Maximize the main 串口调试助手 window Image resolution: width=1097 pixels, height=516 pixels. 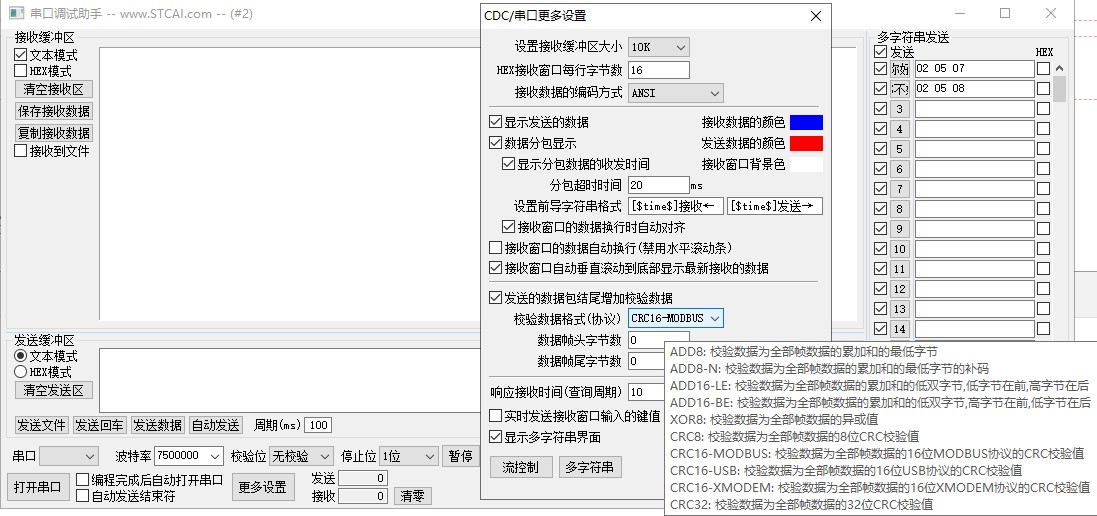tap(1005, 13)
